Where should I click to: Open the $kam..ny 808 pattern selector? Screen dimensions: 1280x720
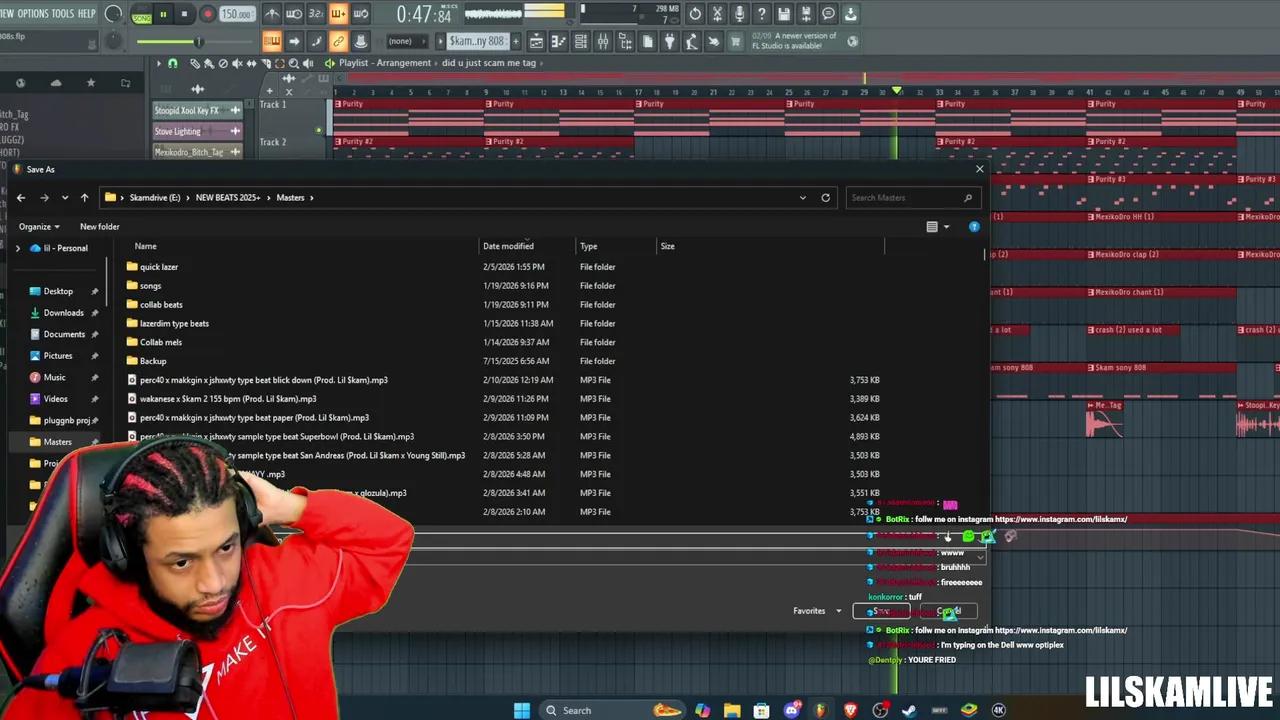pos(477,41)
